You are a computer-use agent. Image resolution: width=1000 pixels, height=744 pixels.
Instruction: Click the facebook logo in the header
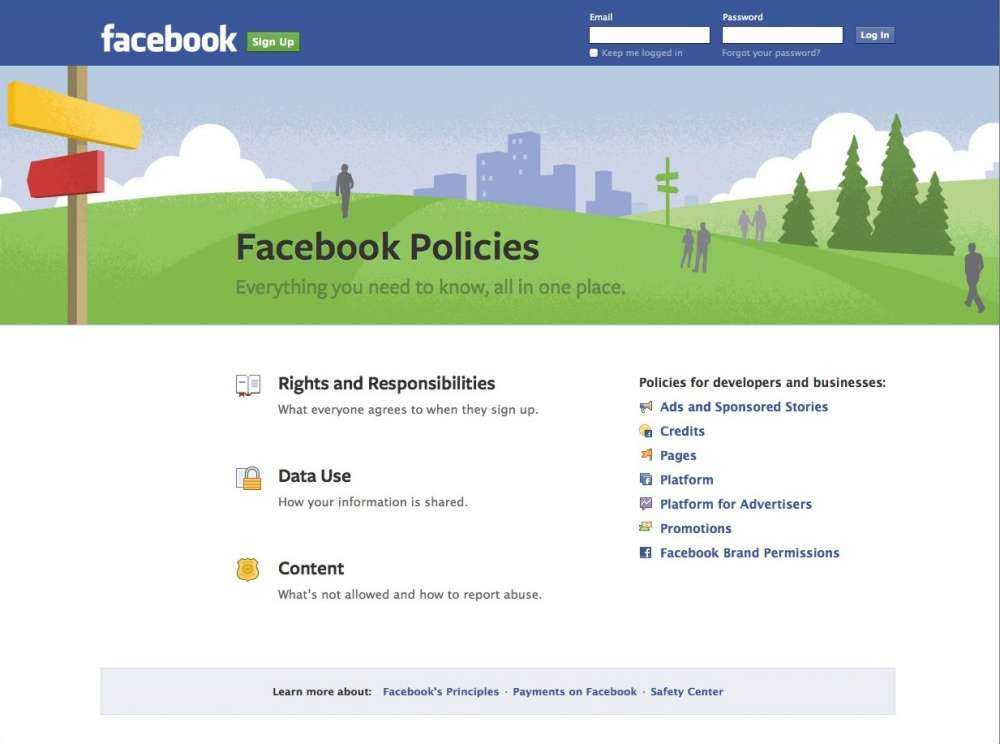170,36
